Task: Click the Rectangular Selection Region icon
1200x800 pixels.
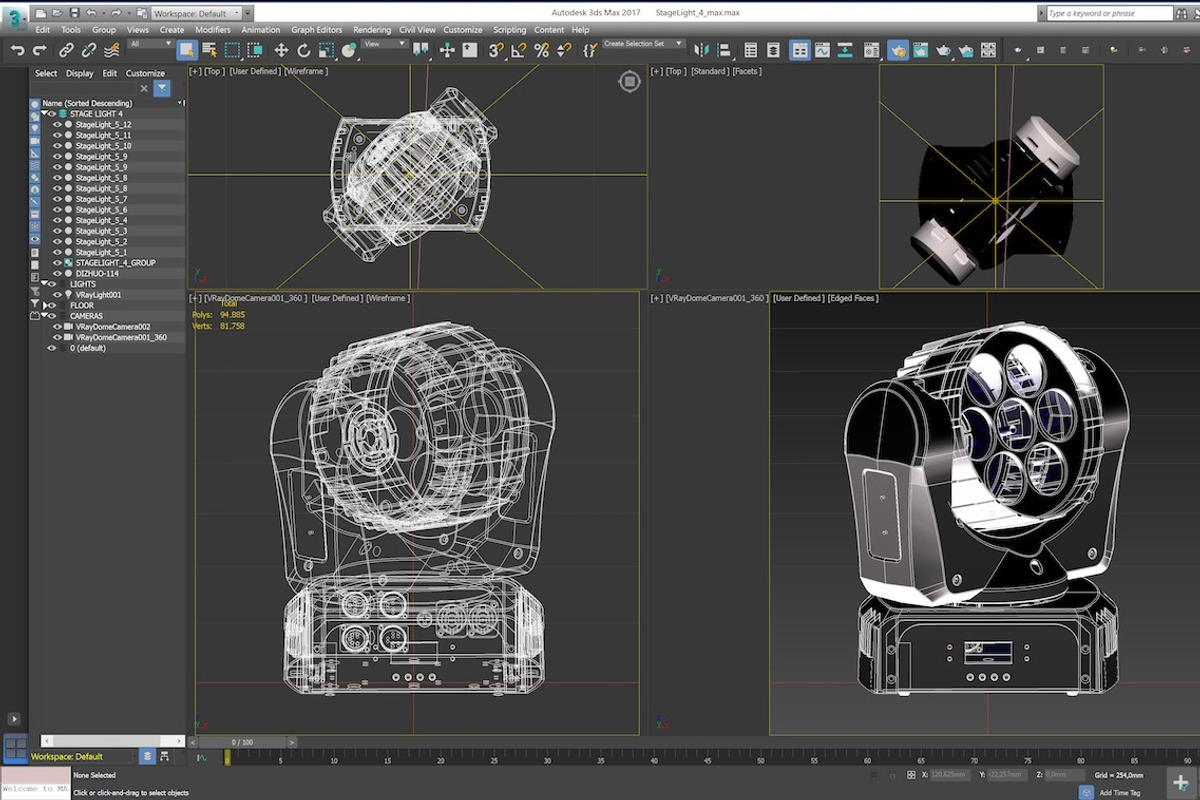Action: click(x=232, y=50)
